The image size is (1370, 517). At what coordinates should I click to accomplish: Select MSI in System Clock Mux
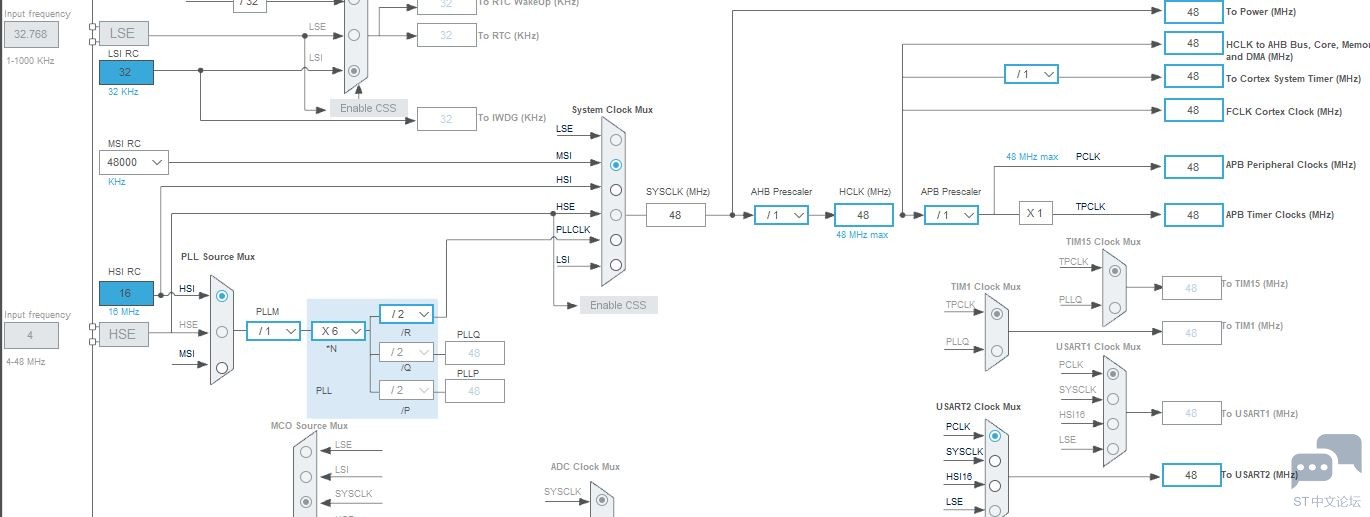pyautogui.click(x=615, y=165)
